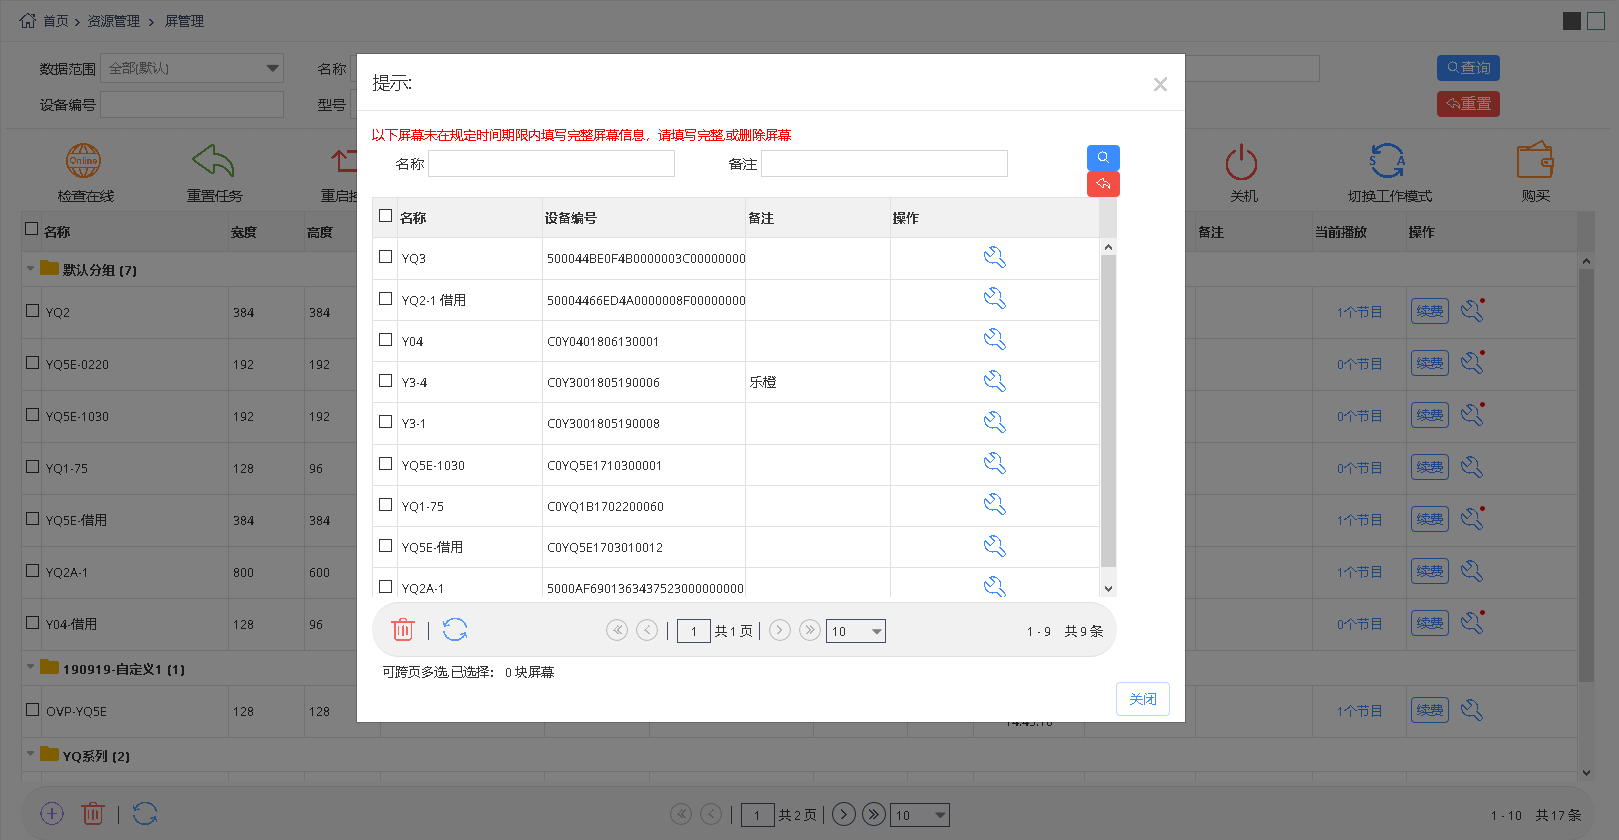The width and height of the screenshot is (1619, 840).
Task: Click the dialog page number field
Action: [x=694, y=631]
